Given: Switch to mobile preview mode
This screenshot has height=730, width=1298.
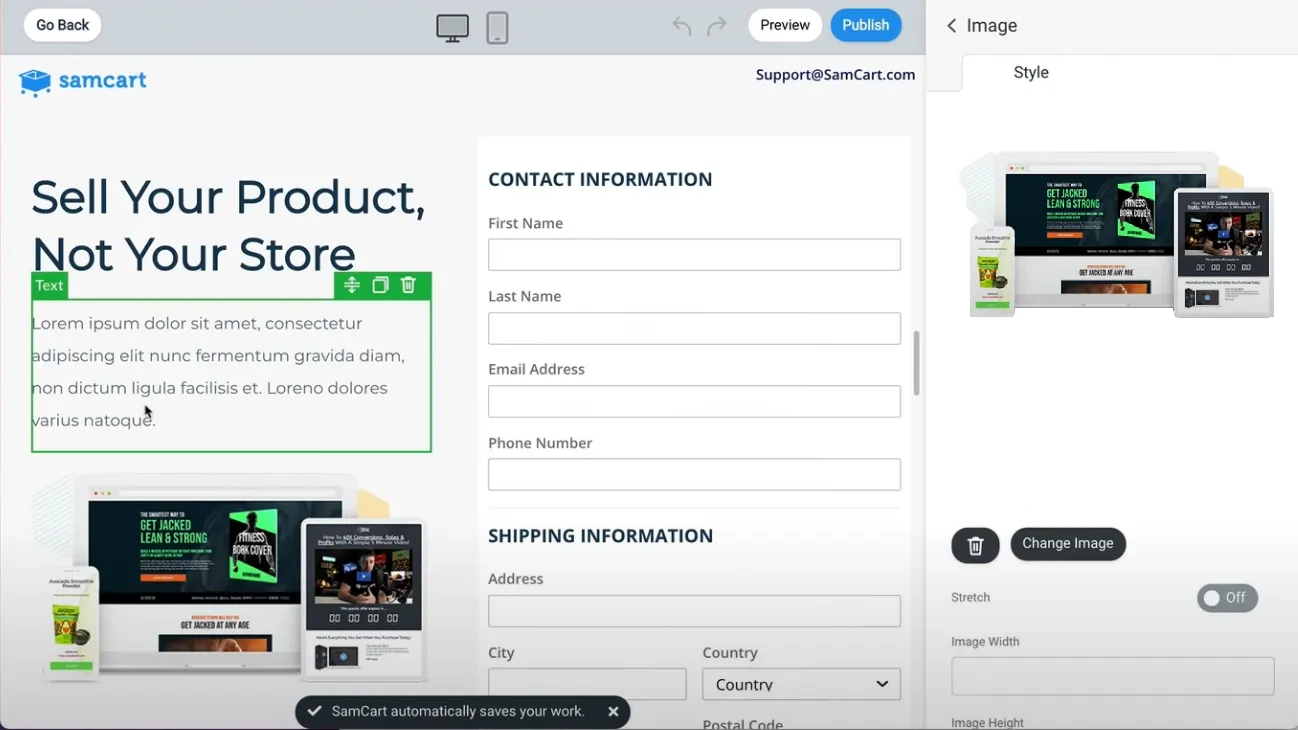Looking at the screenshot, I should click(x=497, y=27).
